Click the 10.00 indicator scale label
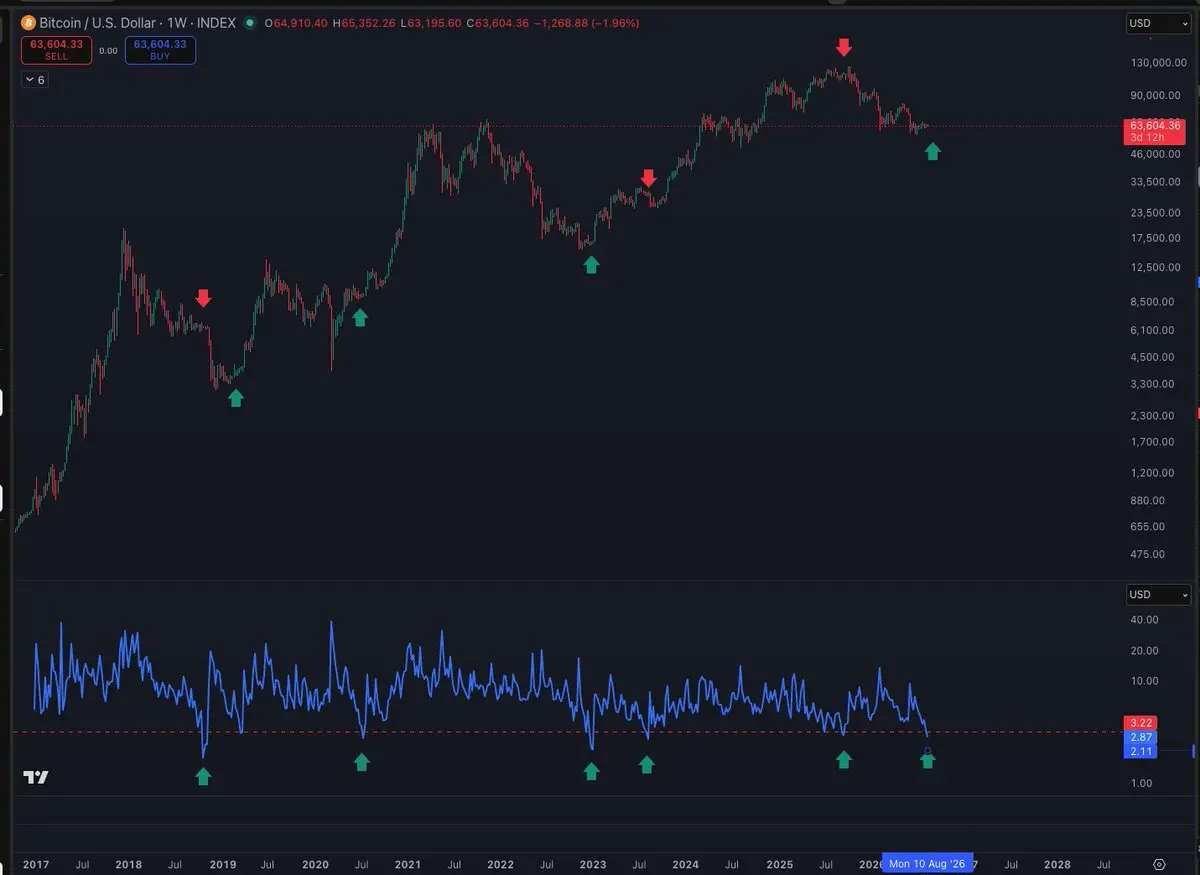The width and height of the screenshot is (1200, 875). click(1144, 682)
